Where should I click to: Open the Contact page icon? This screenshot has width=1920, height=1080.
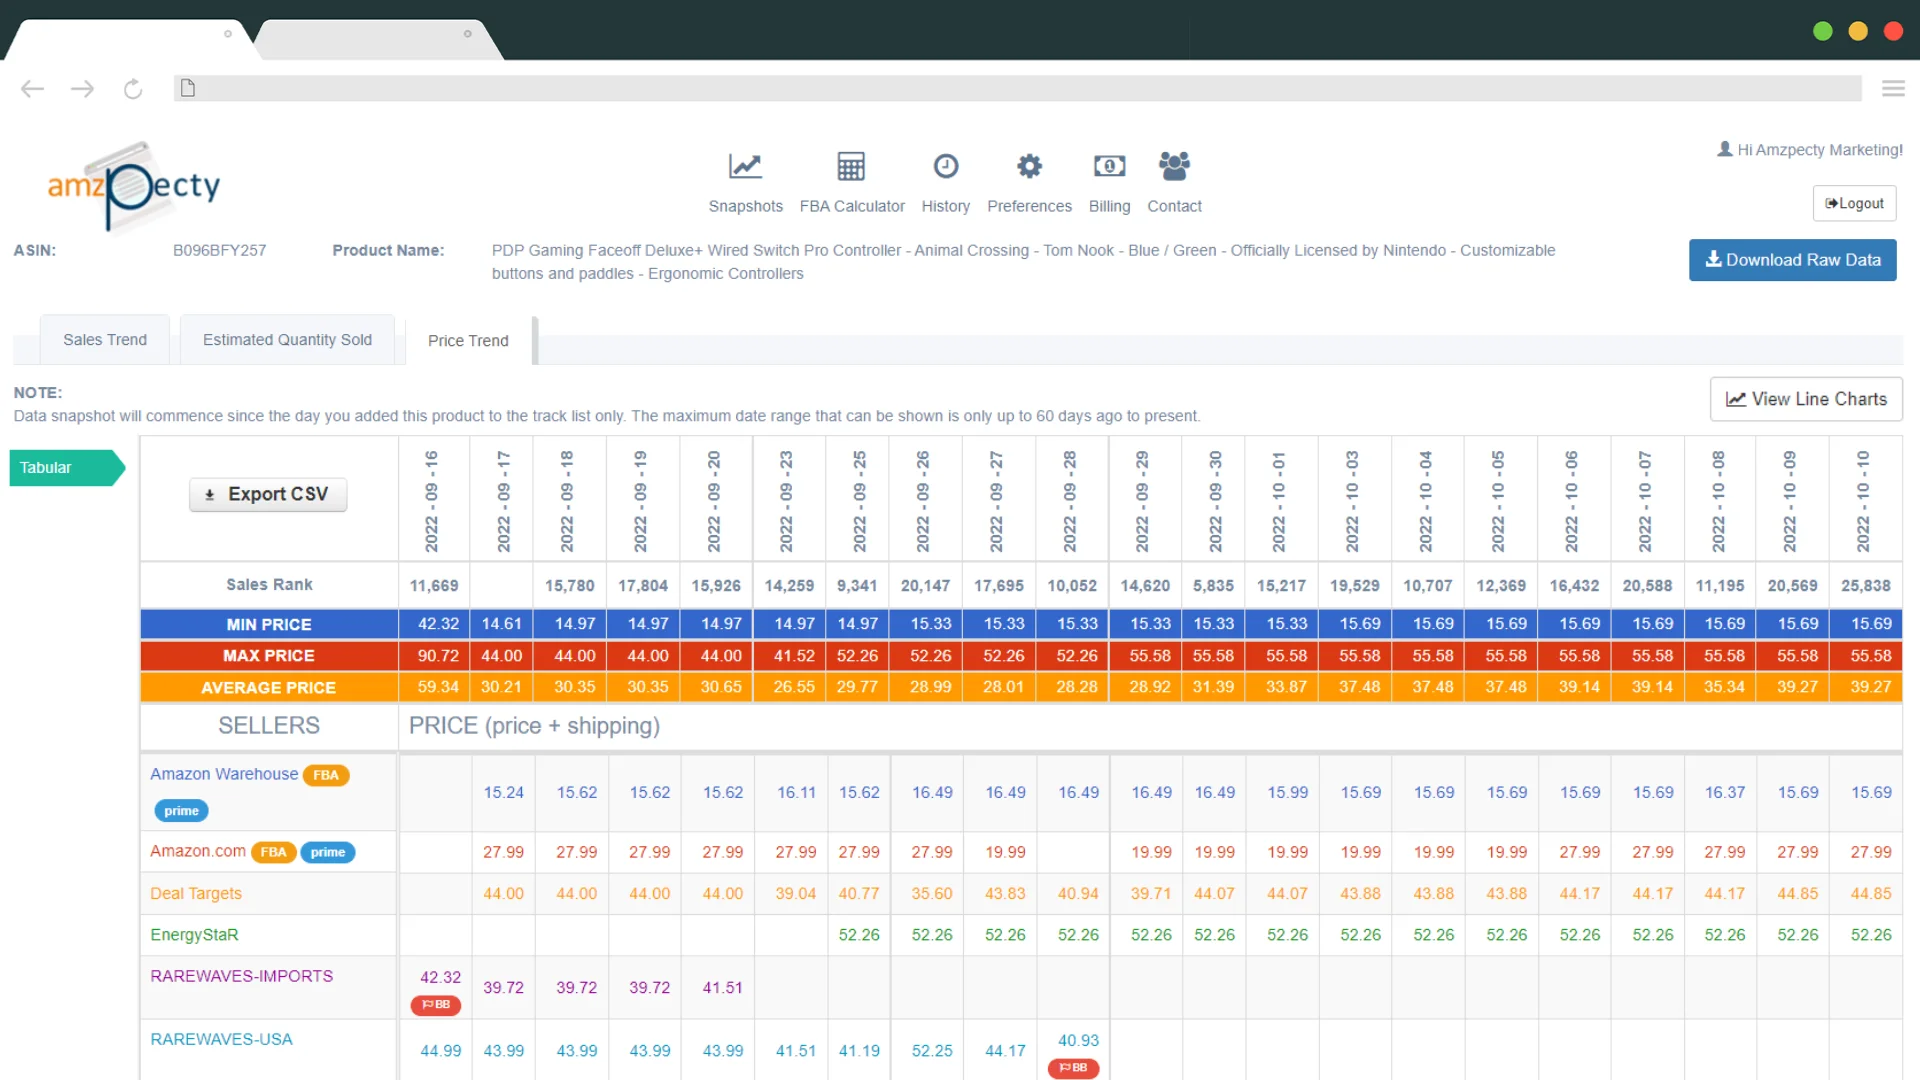click(1174, 166)
